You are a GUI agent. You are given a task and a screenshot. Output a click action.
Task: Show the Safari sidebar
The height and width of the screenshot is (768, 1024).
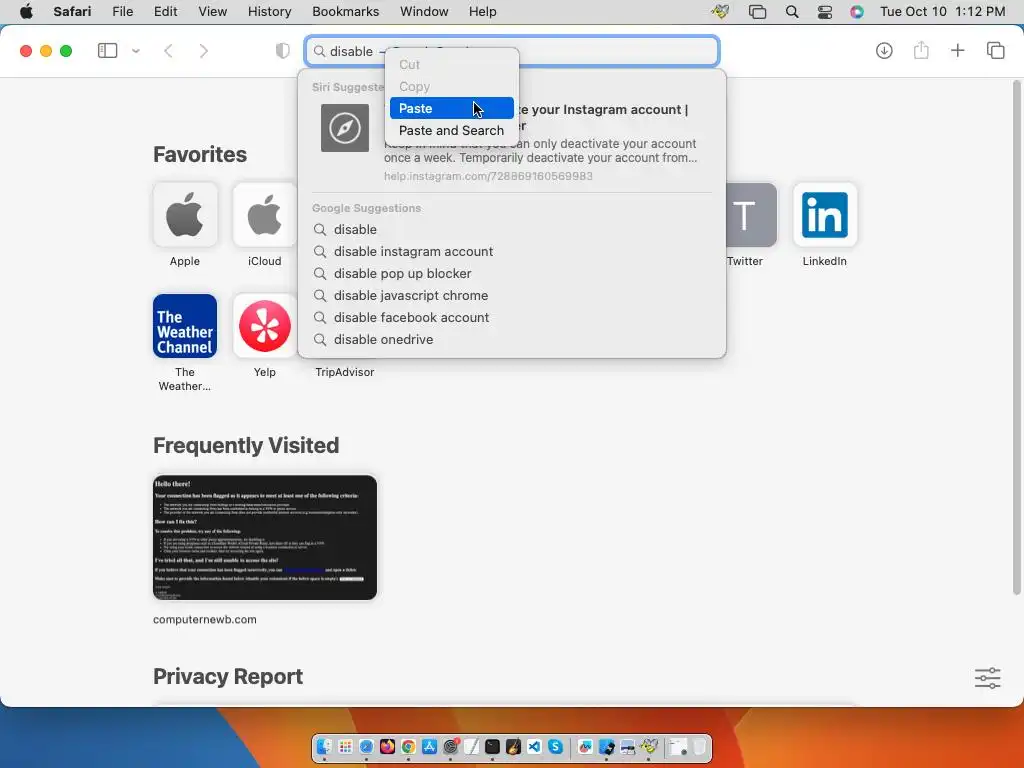[107, 50]
